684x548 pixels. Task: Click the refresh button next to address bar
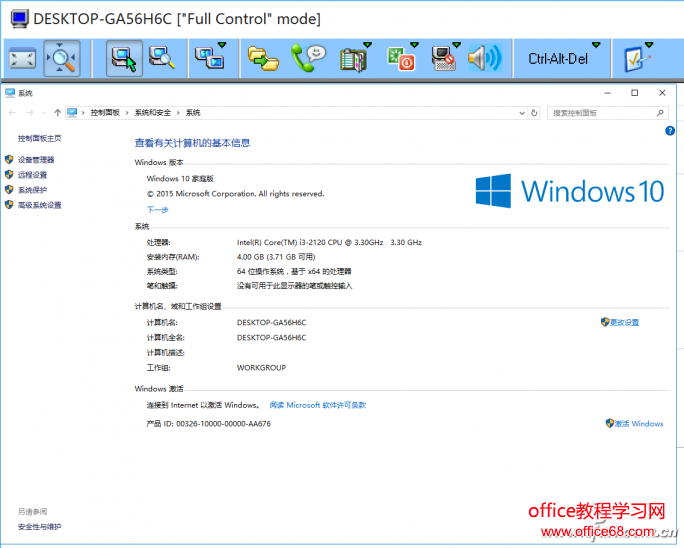534,113
